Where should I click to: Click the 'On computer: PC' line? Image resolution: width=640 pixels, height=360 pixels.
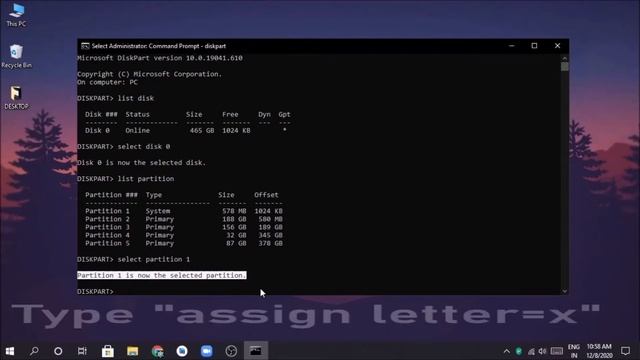[x=107, y=82]
